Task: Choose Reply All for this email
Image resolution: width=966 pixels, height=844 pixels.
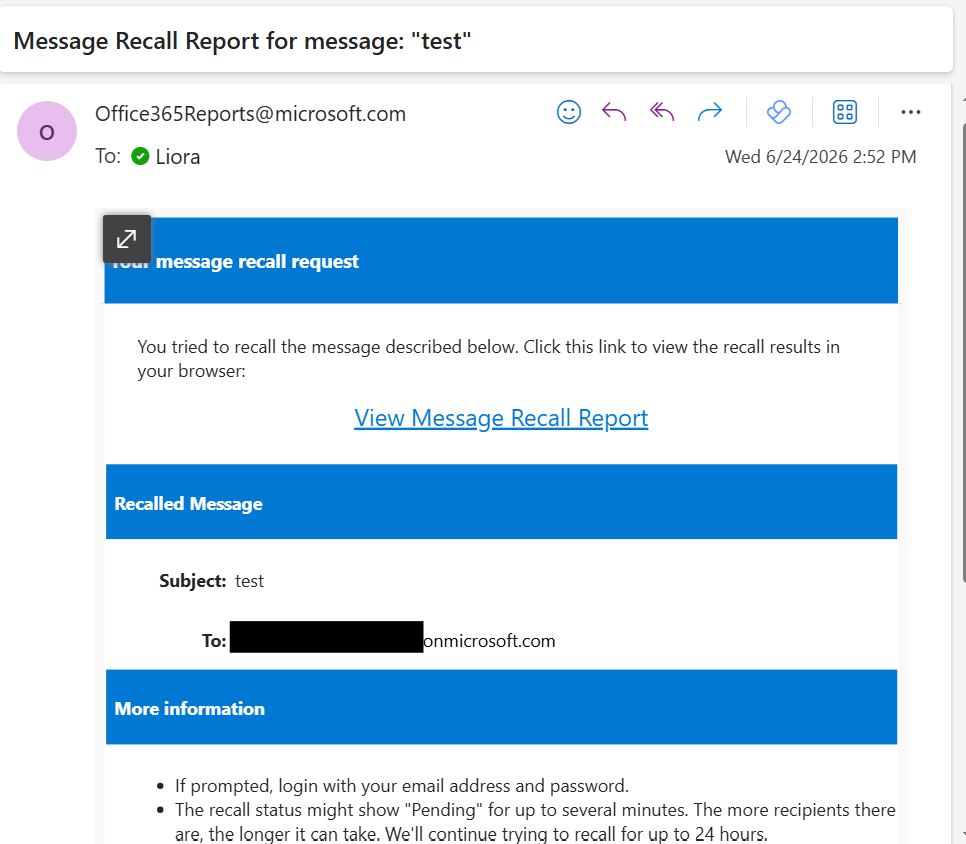Action: coord(662,112)
